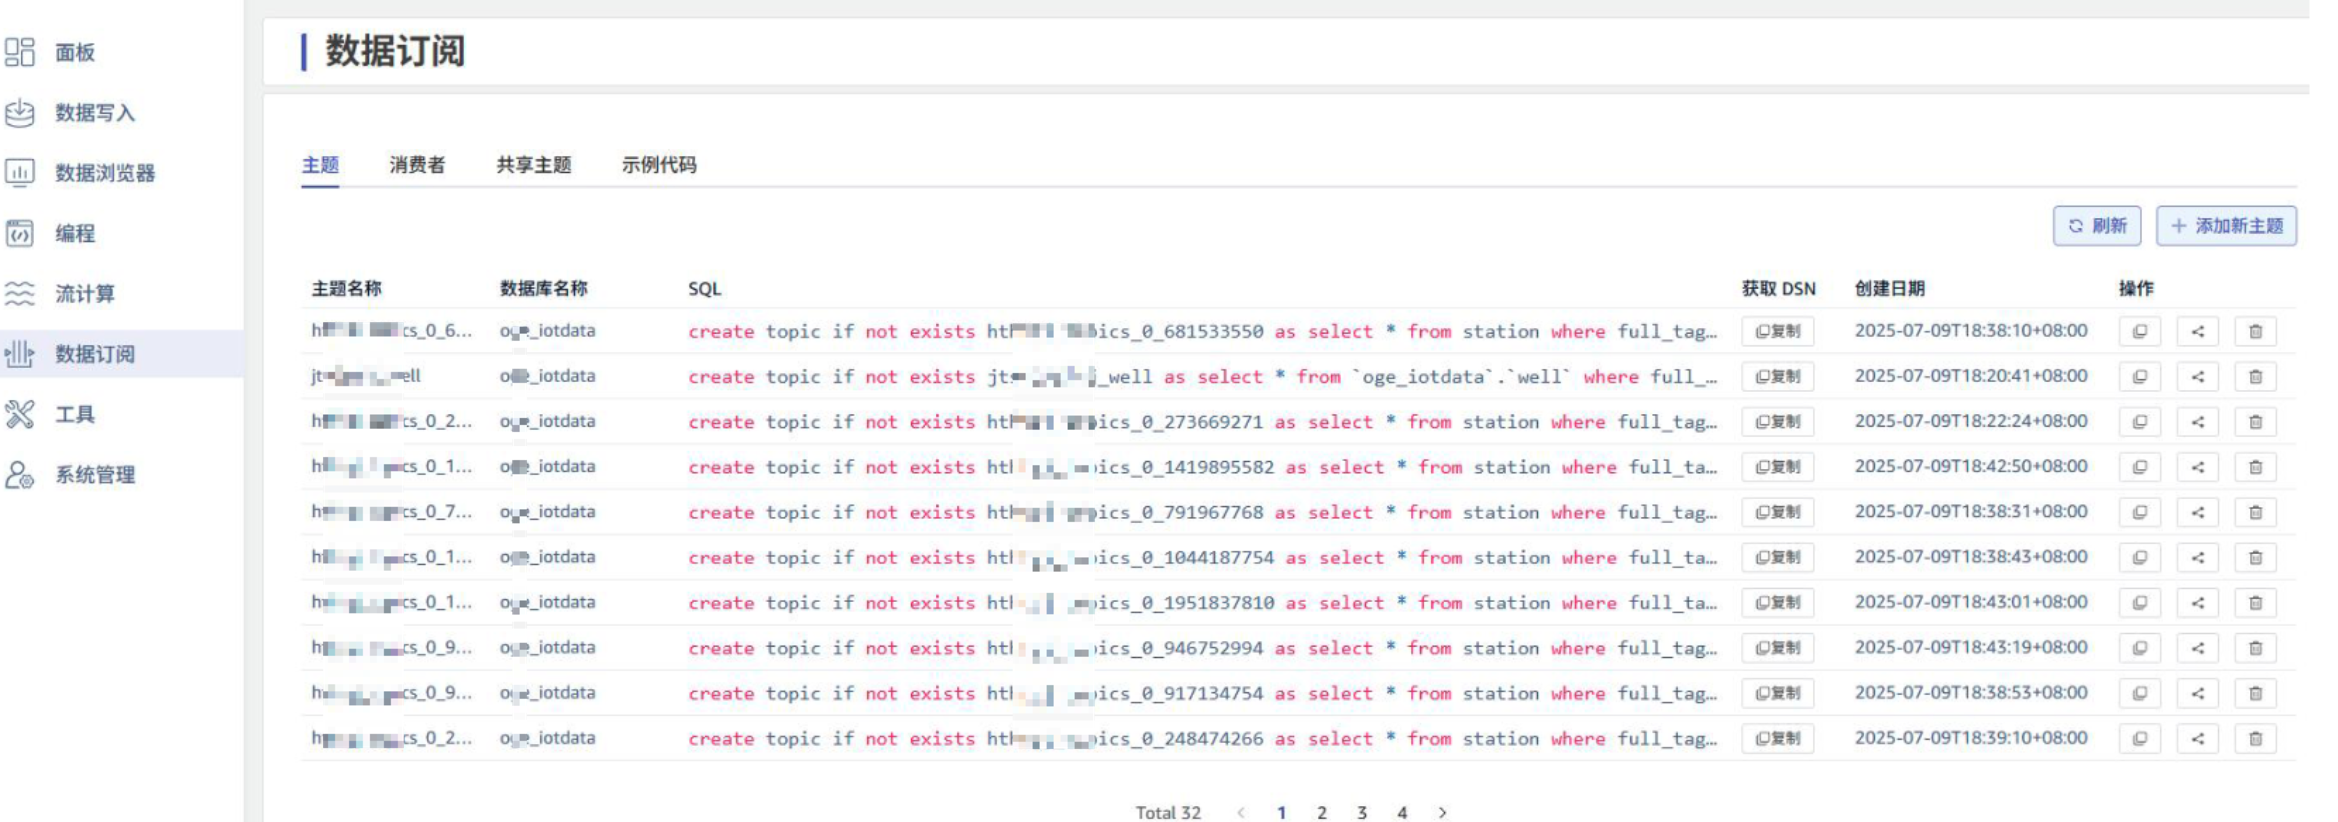Click share icon for row created 18:38:10

point(2198,331)
